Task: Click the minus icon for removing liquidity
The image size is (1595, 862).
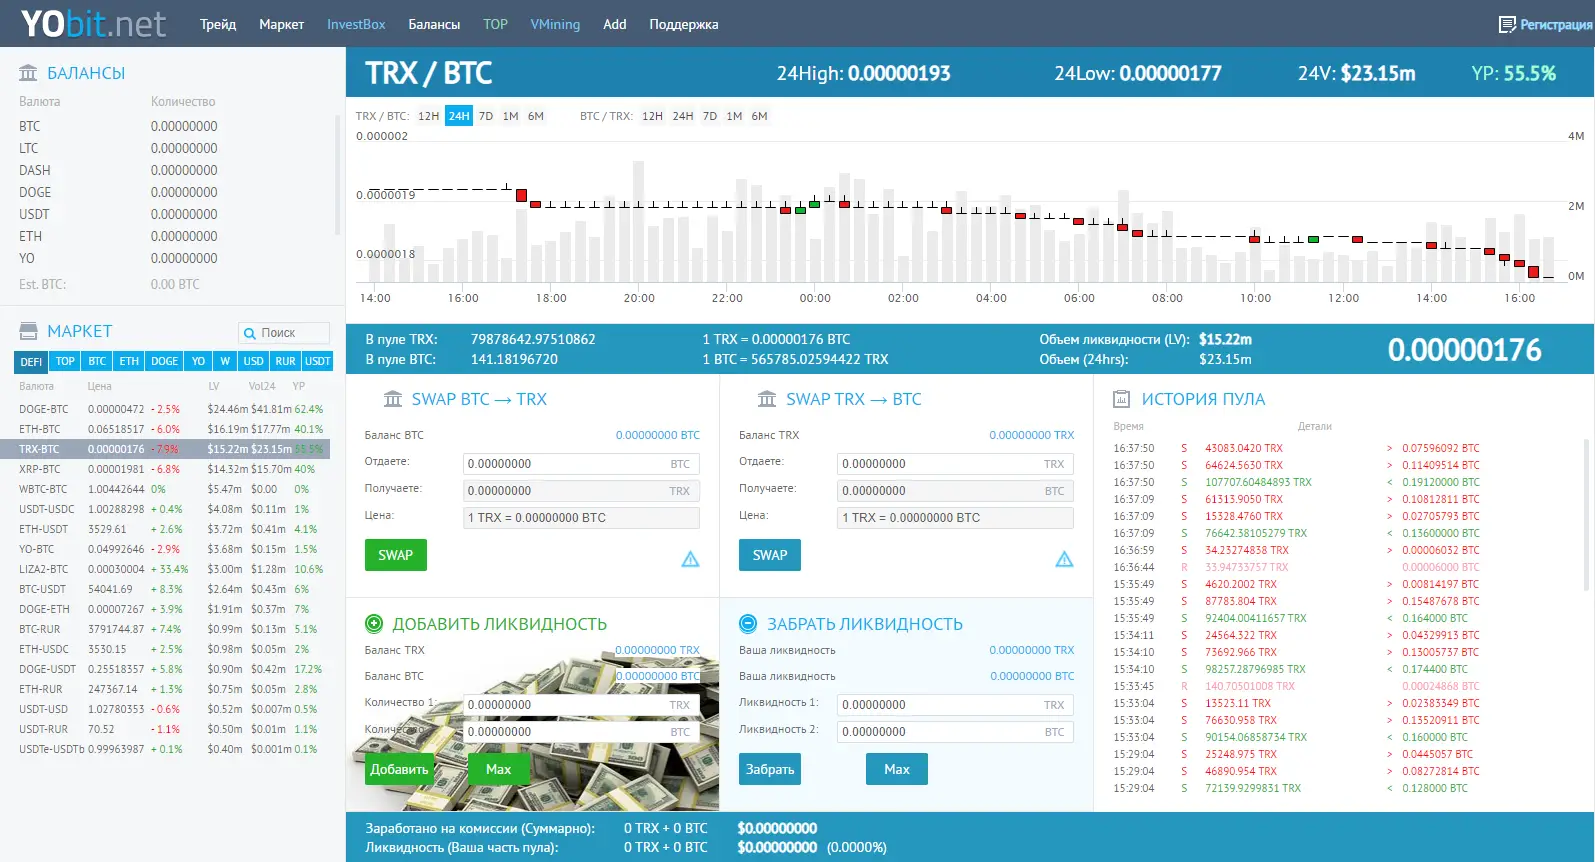Action: [748, 624]
